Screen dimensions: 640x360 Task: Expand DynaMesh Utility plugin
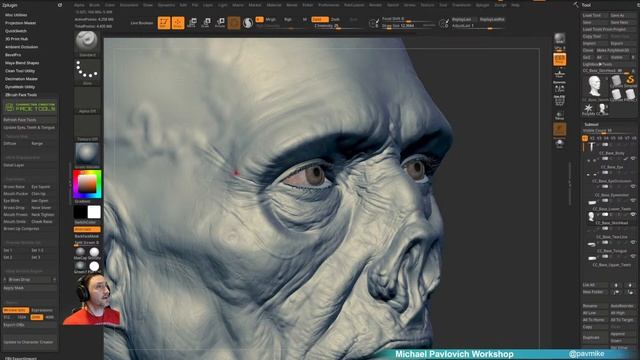[x=20, y=87]
